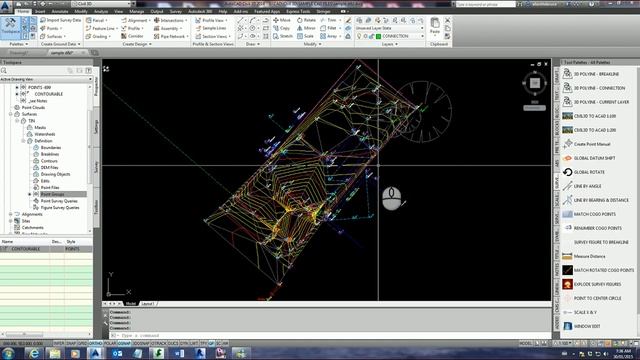Click the 3D Polyline - Connection tool

click(x=594, y=88)
